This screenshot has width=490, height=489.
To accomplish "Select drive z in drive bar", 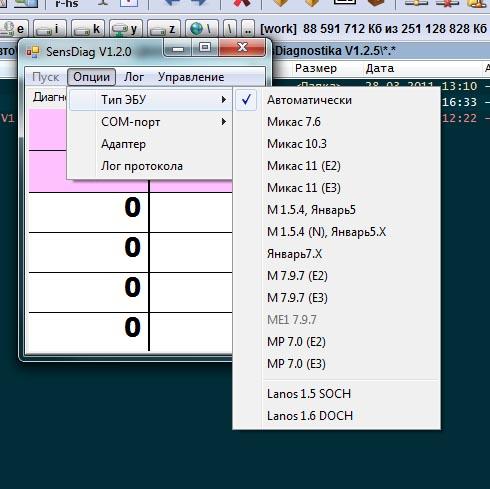I will click(x=164, y=29).
